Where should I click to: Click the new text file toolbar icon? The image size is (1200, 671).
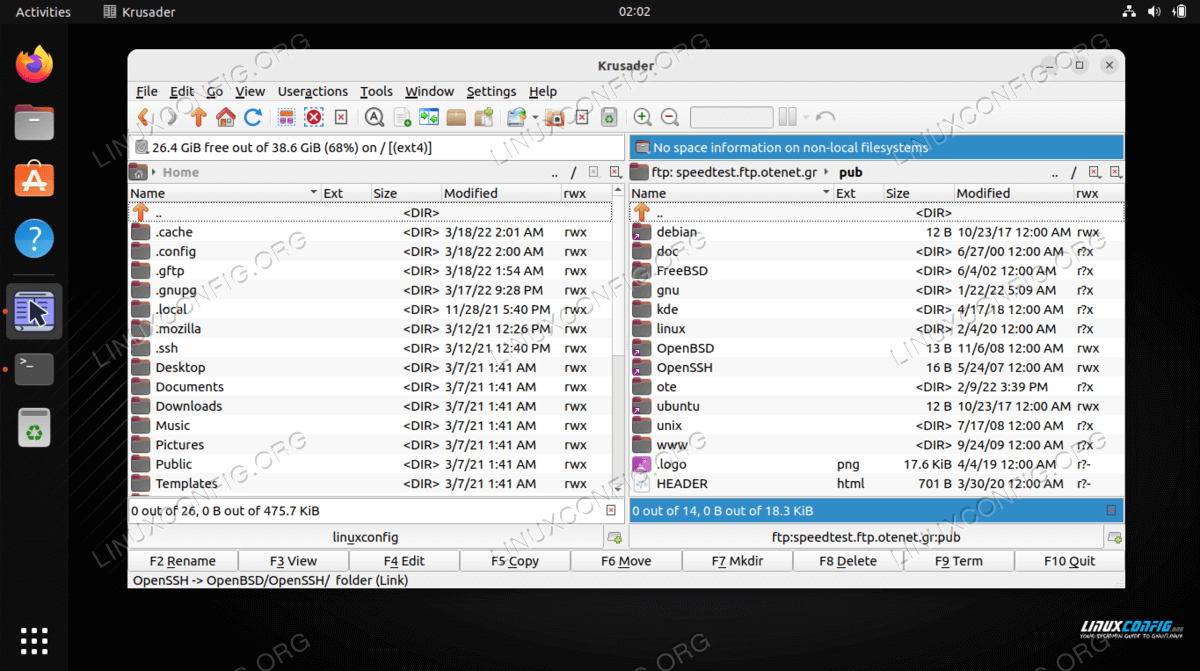[x=402, y=118]
